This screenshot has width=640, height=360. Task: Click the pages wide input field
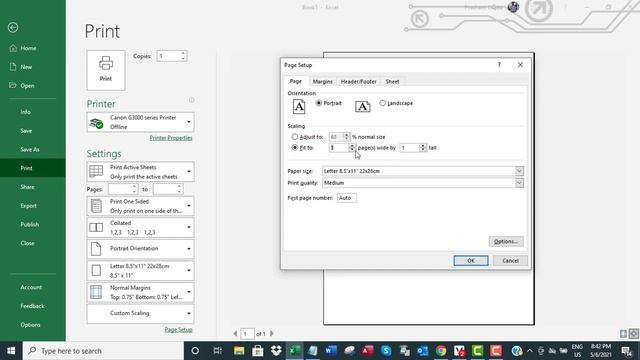(x=339, y=148)
